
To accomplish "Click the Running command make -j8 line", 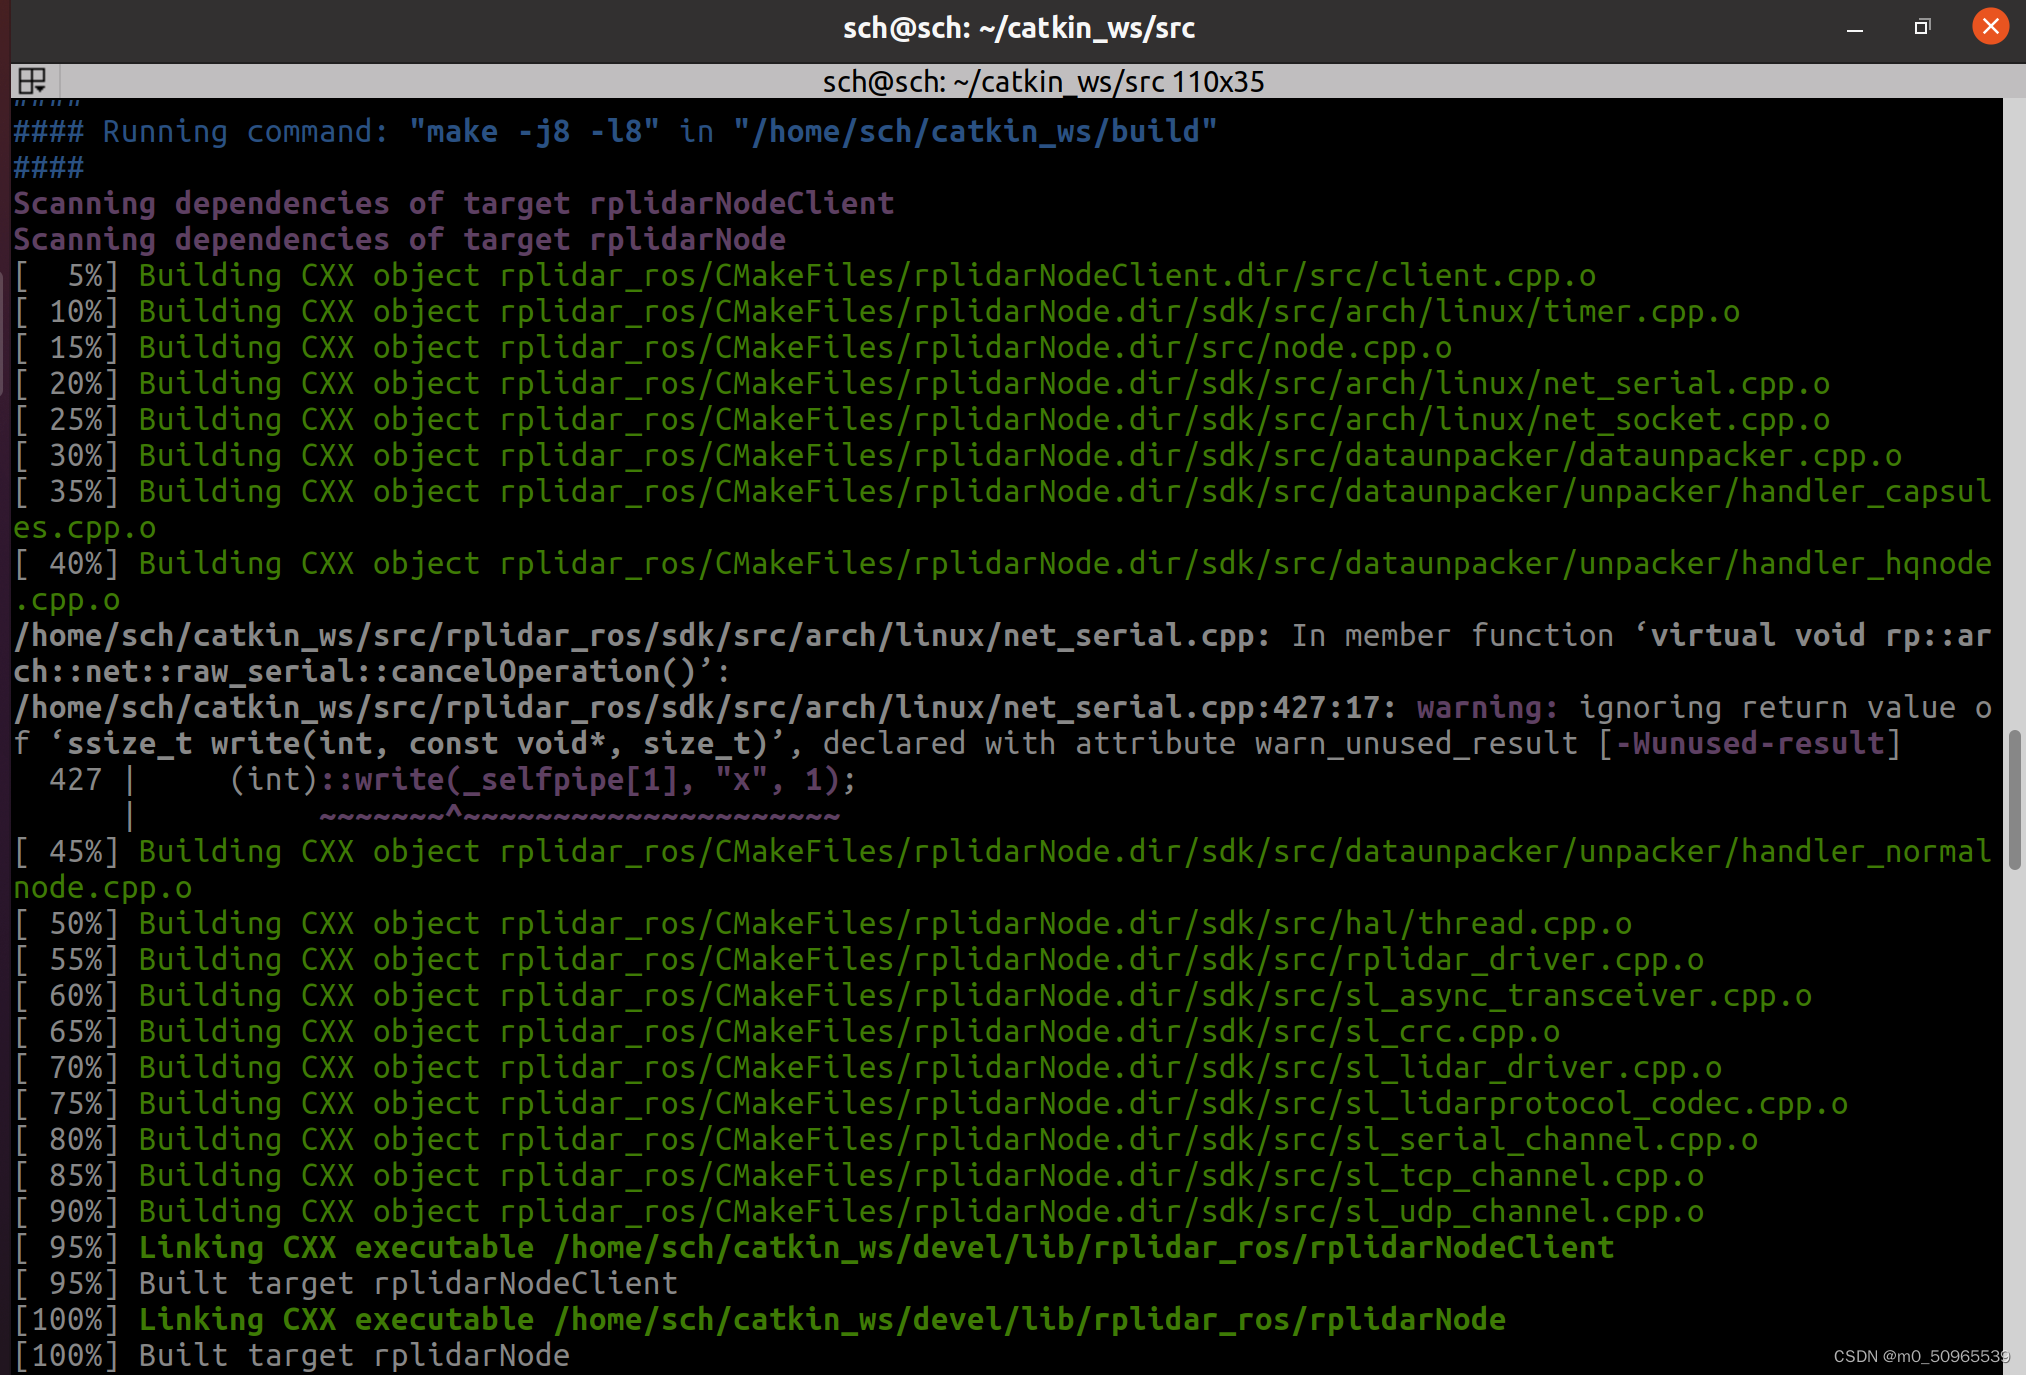I will pyautogui.click(x=615, y=132).
